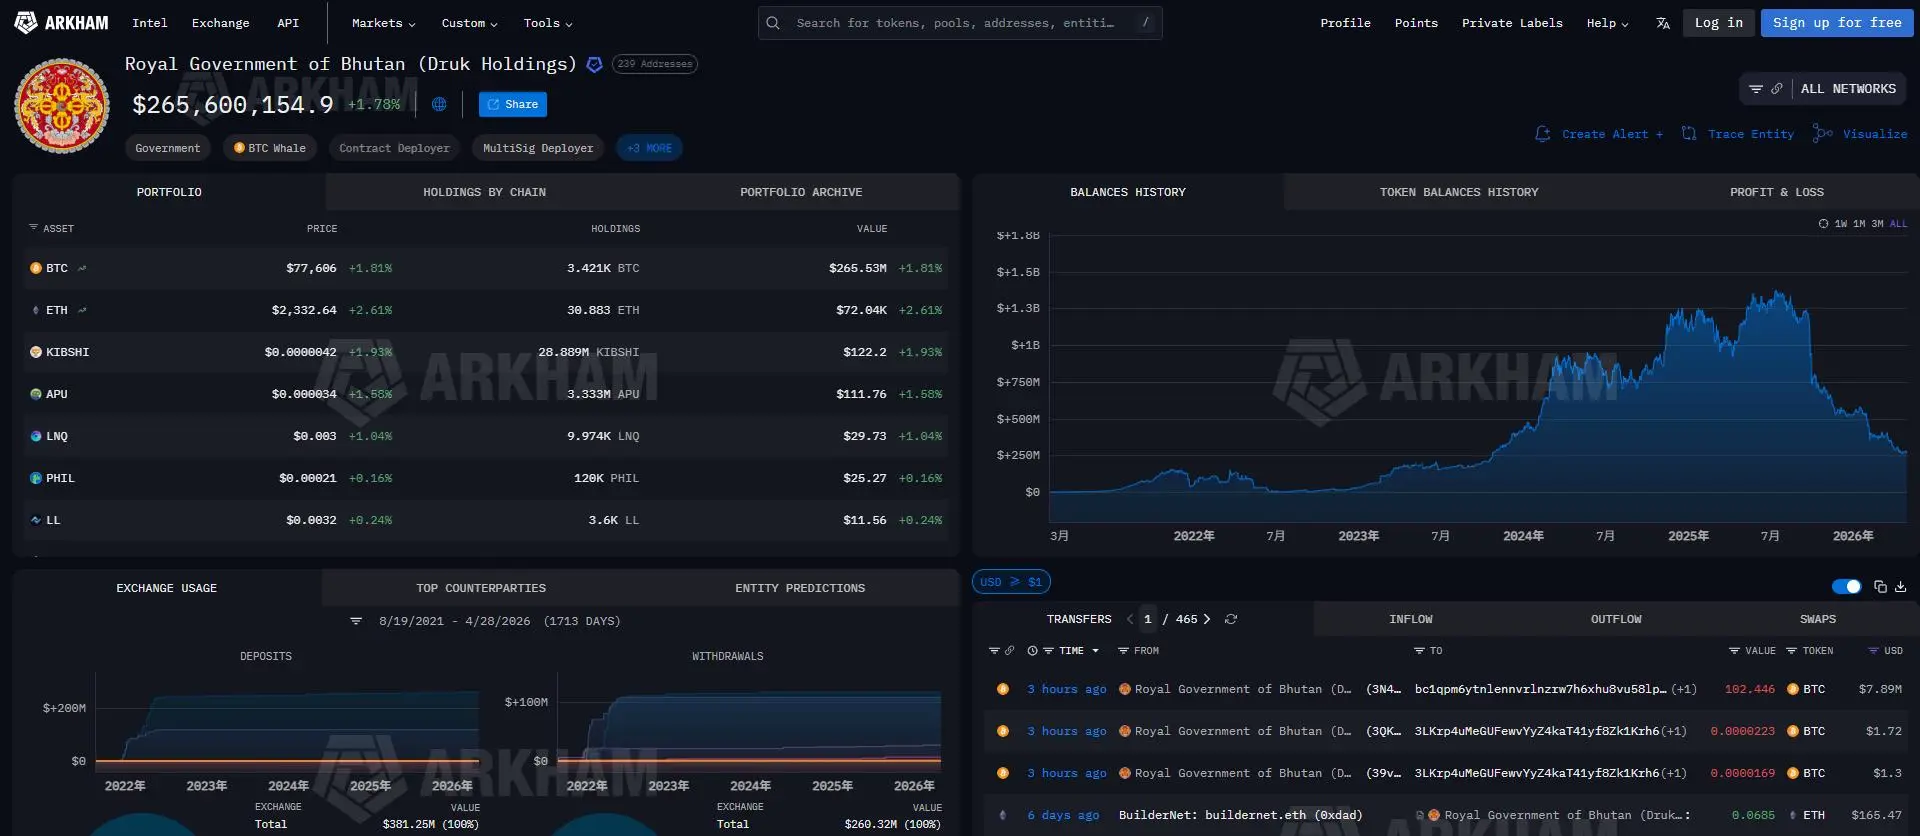Click the Token column filter icon
Image resolution: width=1920 pixels, height=836 pixels.
coord(1791,651)
